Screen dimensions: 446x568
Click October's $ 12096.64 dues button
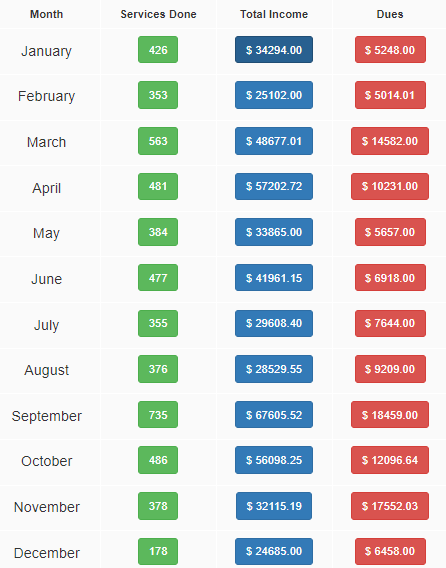(390, 460)
